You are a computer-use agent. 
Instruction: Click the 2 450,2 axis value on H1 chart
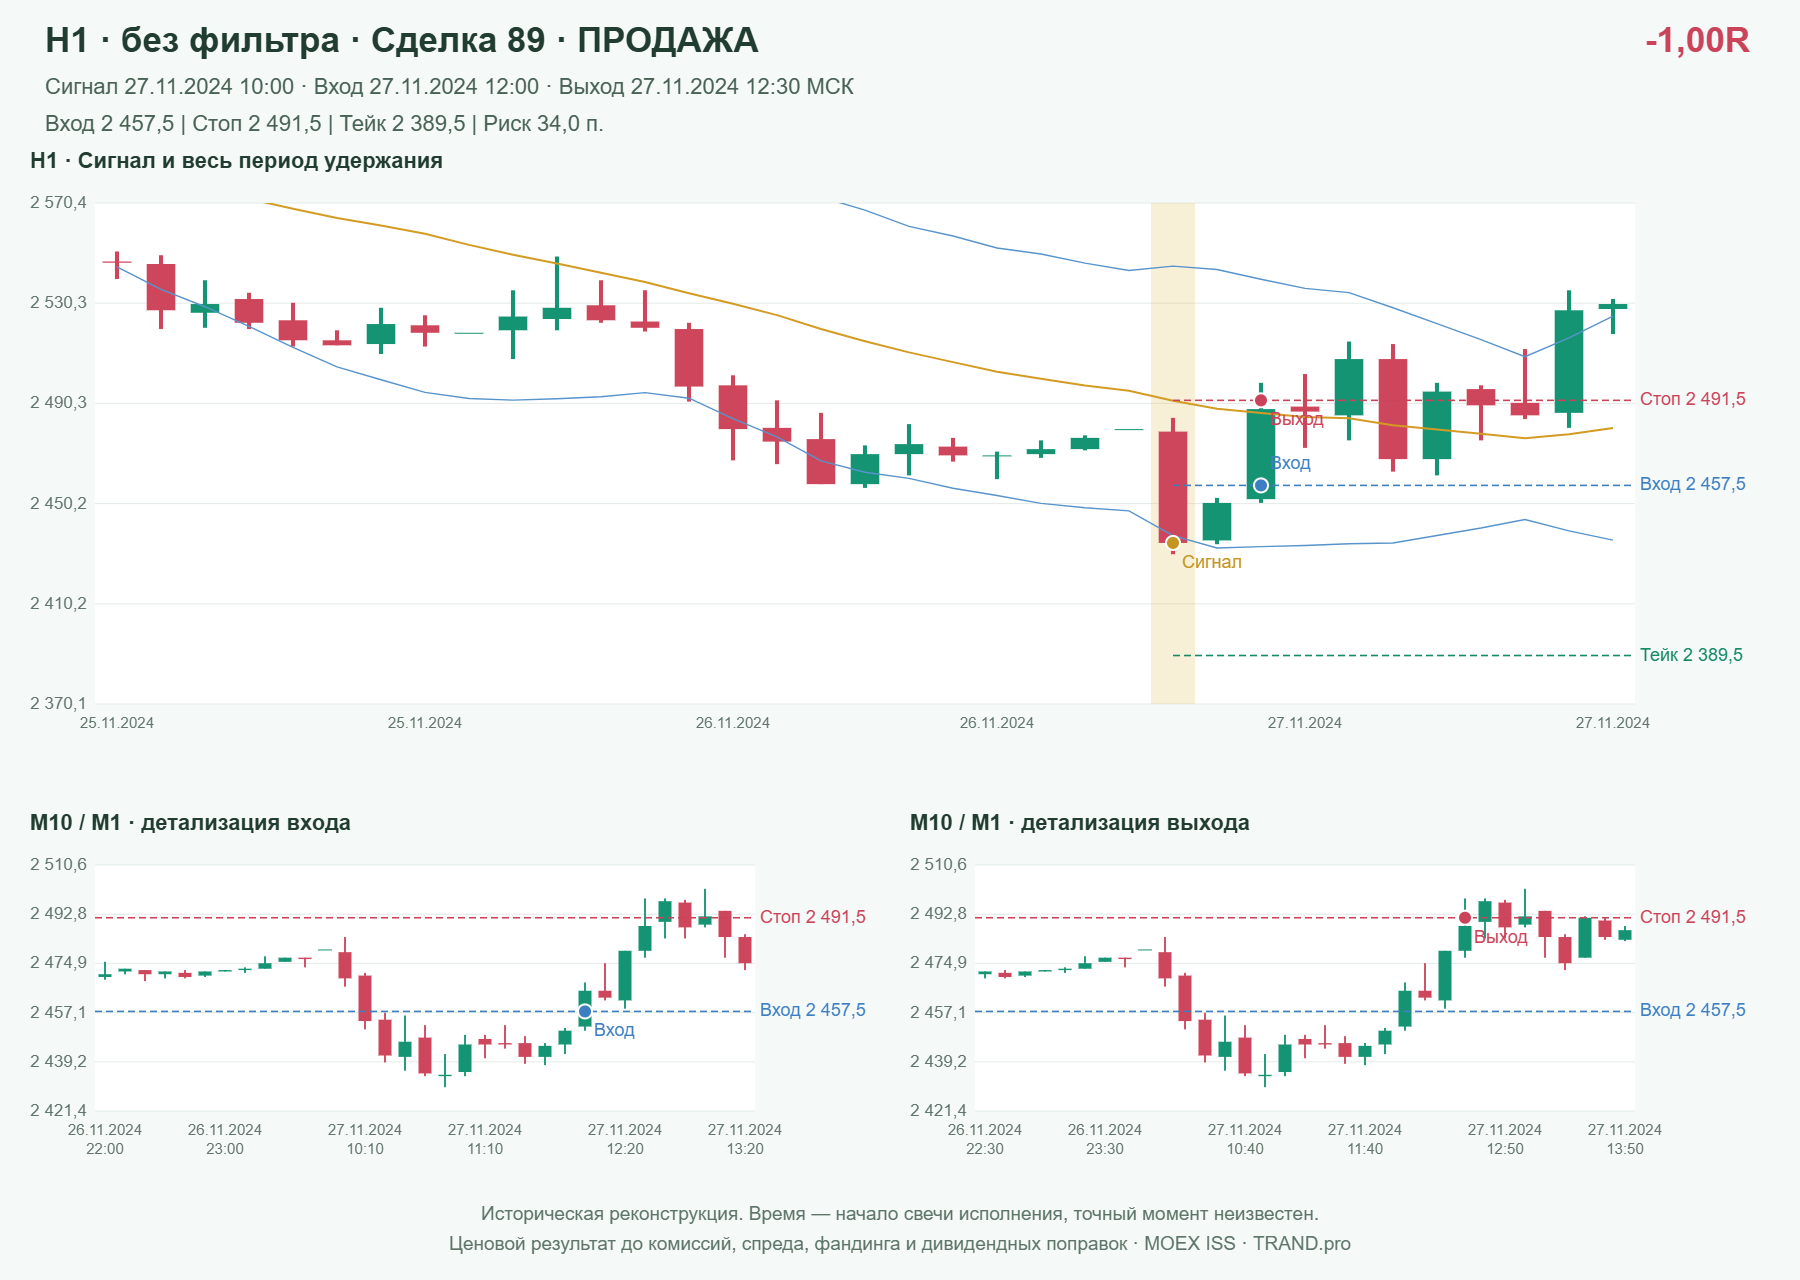(x=58, y=503)
